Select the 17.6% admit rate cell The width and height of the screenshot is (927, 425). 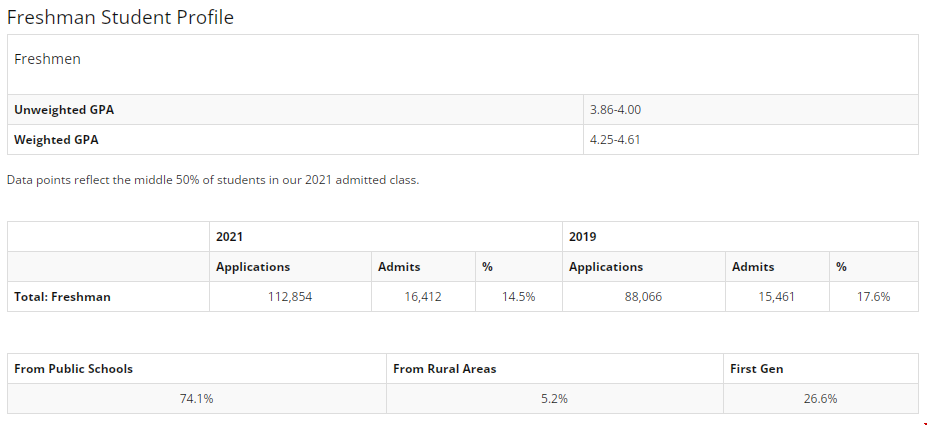pos(873,297)
